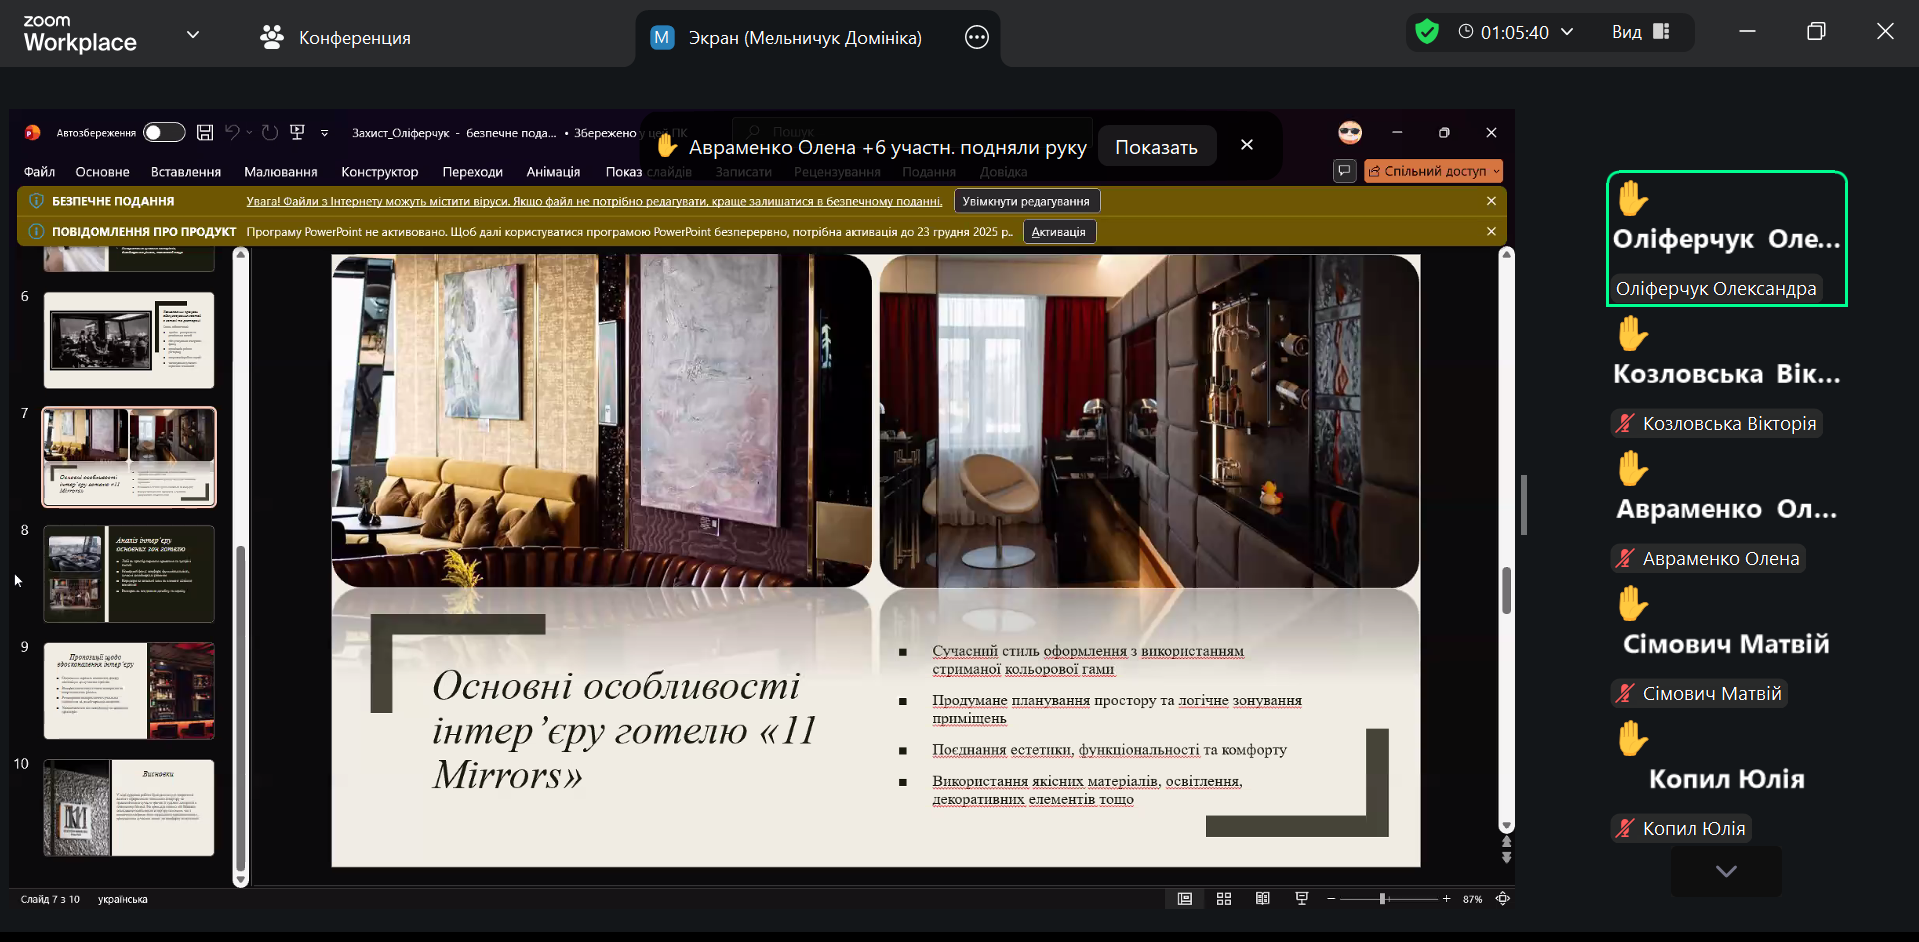Open the Zoom meeting more options icon
This screenshot has width=1919, height=942.
(976, 38)
